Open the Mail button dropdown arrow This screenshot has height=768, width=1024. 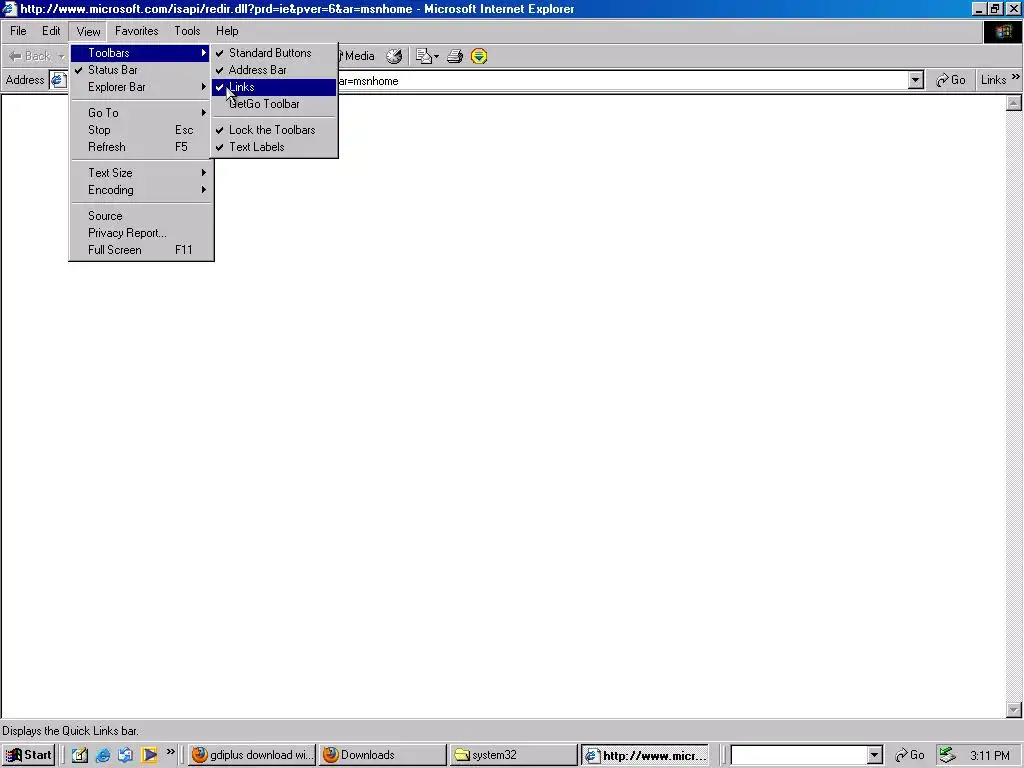coord(436,56)
